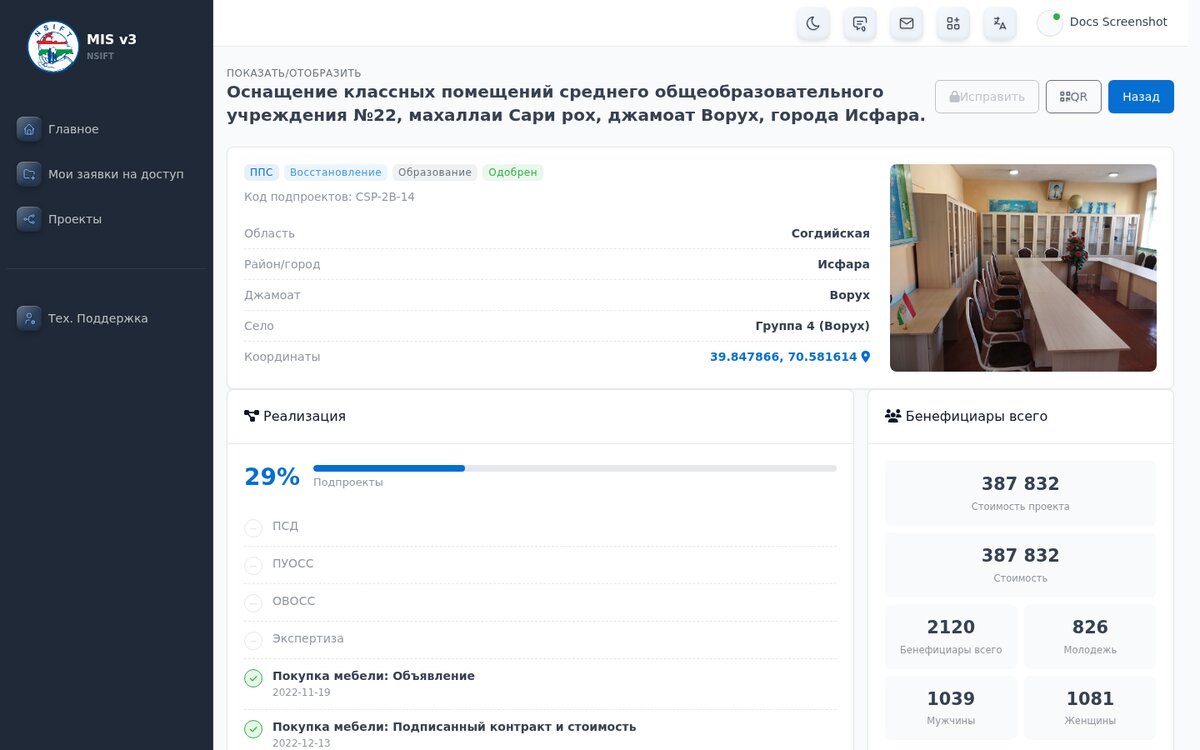Click the date 2022-11-19
The height and width of the screenshot is (750, 1200).
pyautogui.click(x=301, y=693)
